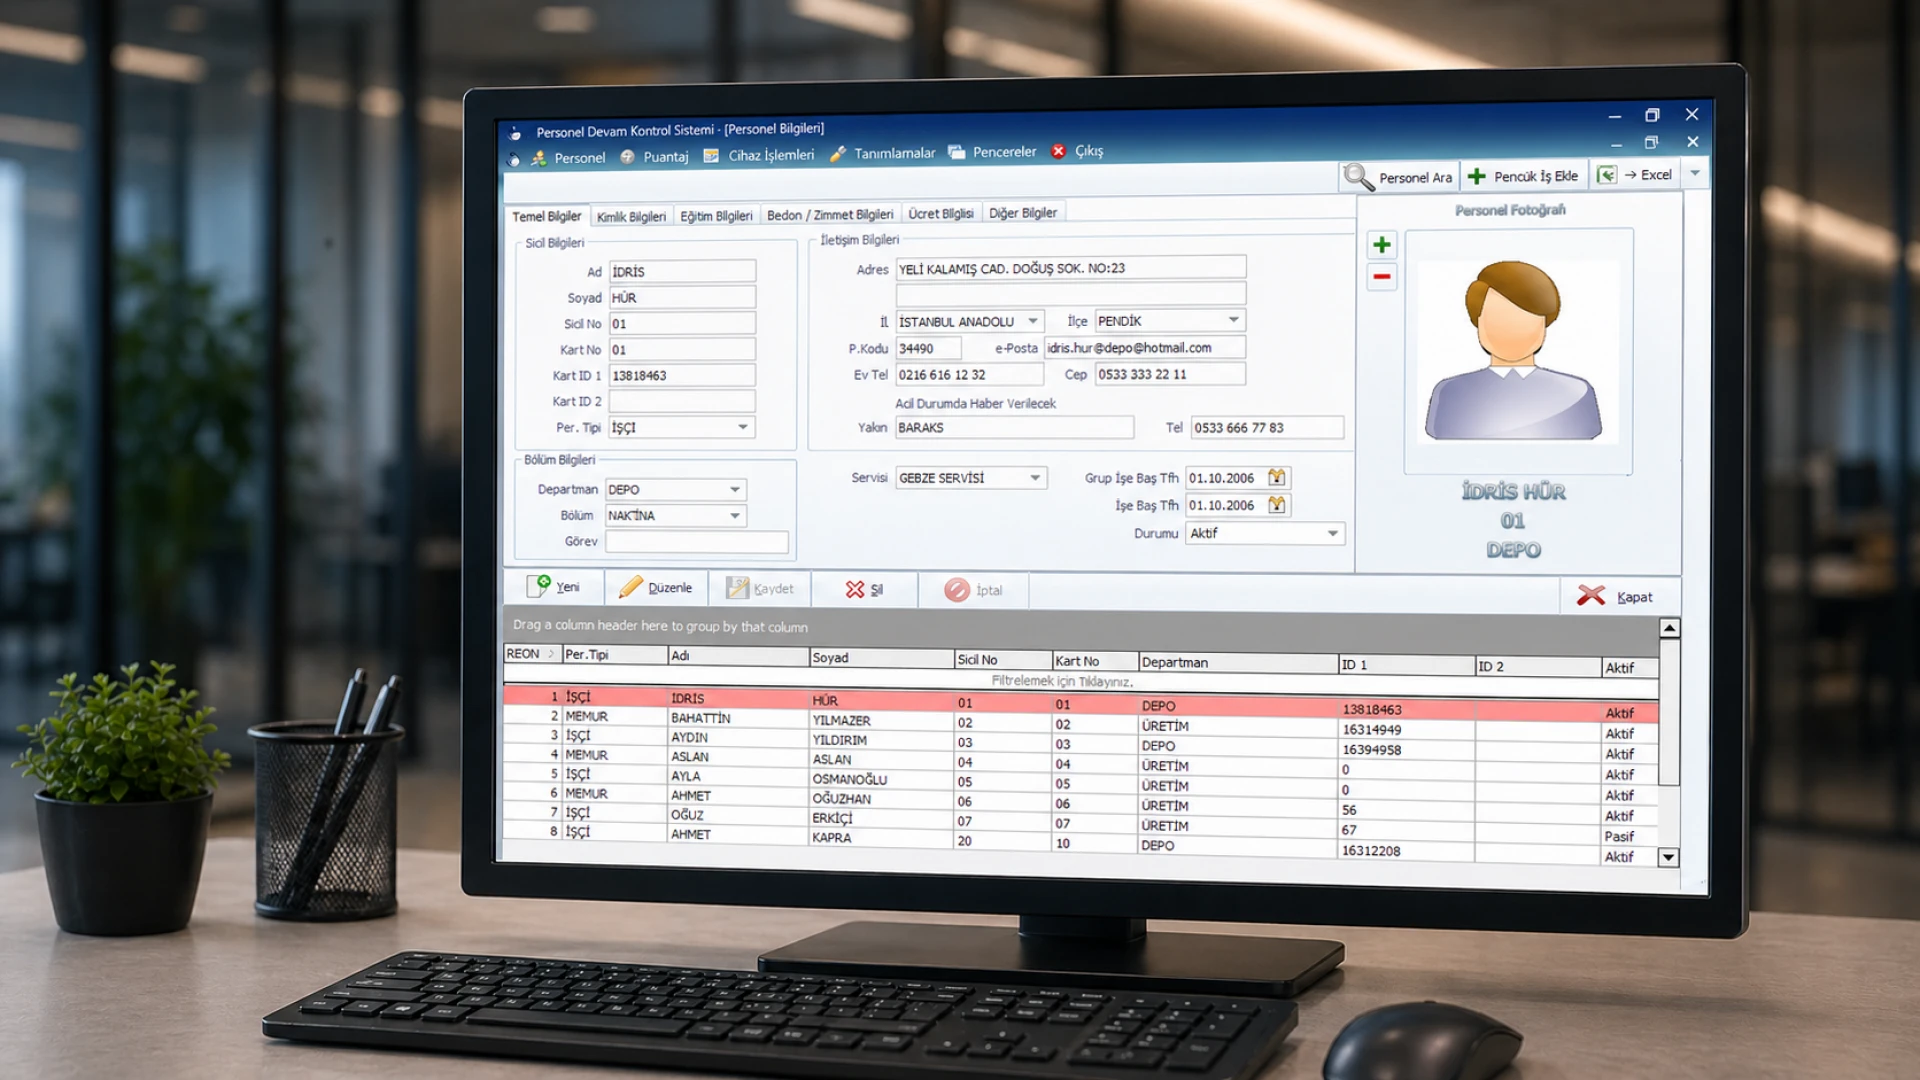Click the Cep phone field
The height and width of the screenshot is (1080, 1920).
click(x=1170, y=374)
